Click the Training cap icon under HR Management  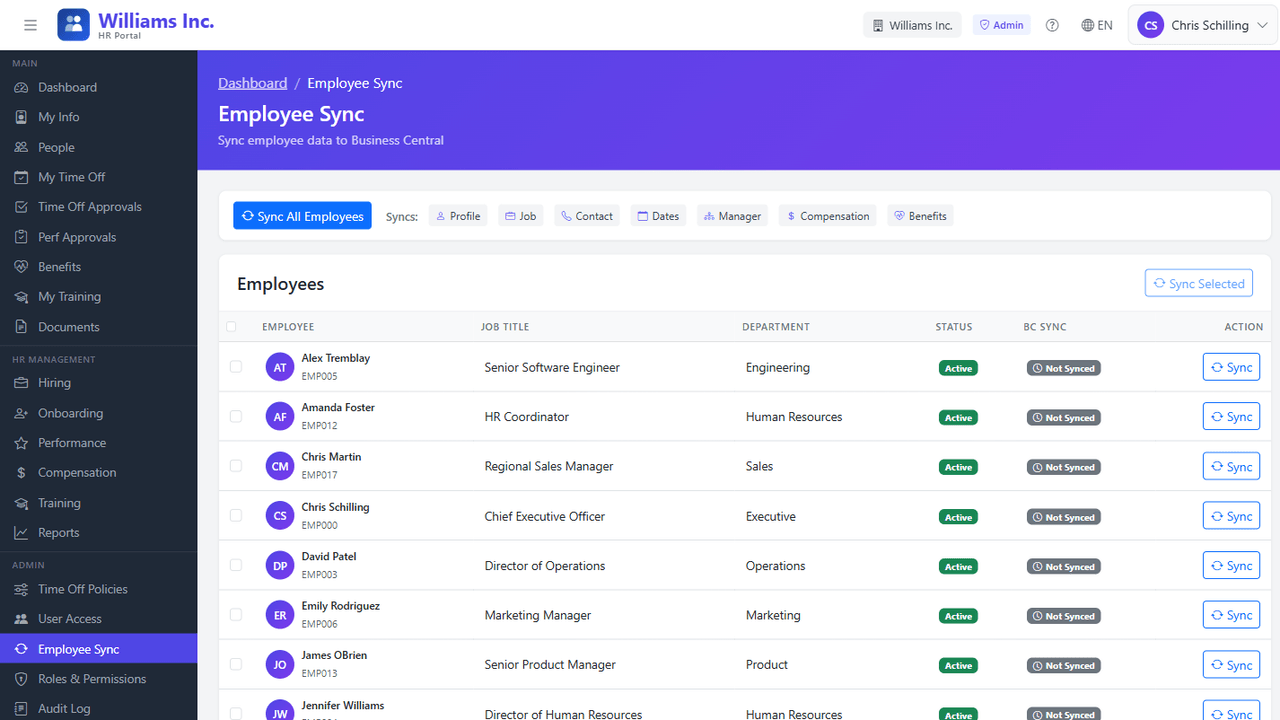pyautogui.click(x=21, y=503)
